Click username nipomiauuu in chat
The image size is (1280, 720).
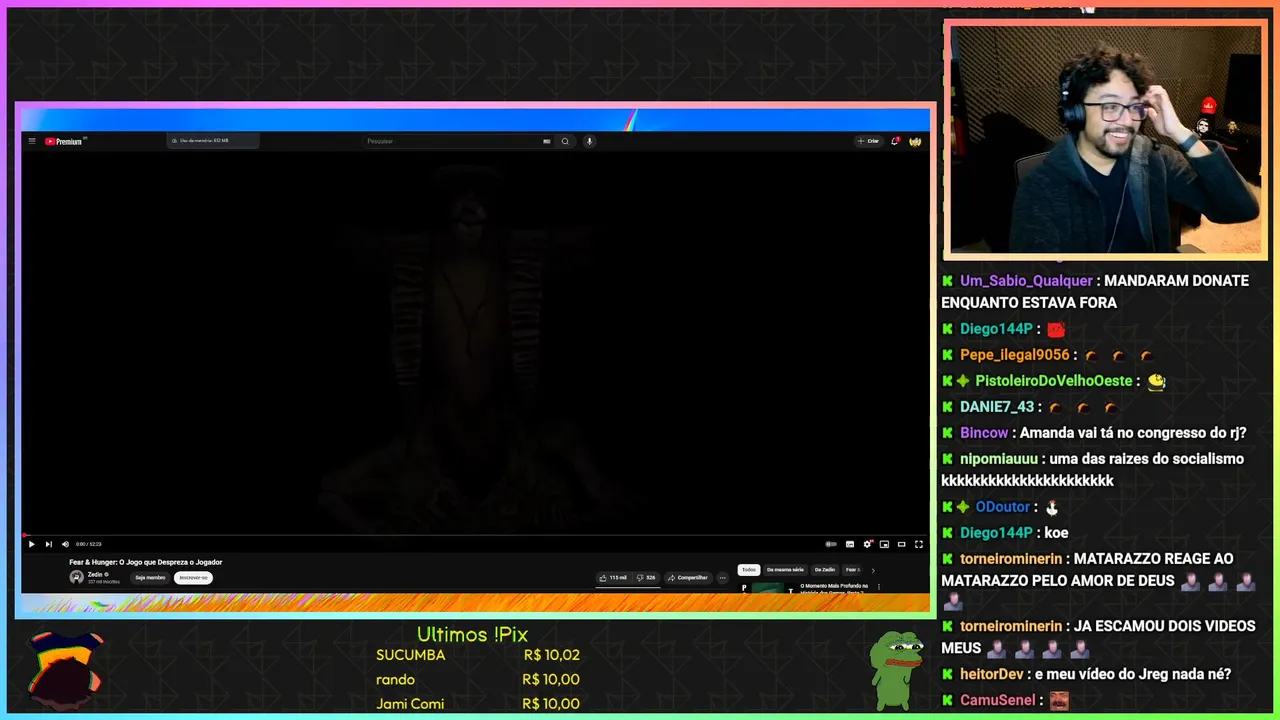(999, 459)
